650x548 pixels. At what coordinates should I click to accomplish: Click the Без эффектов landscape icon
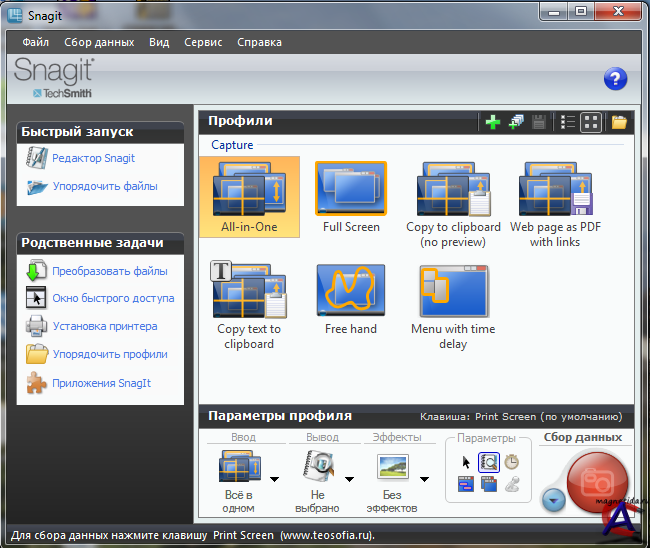(x=393, y=466)
